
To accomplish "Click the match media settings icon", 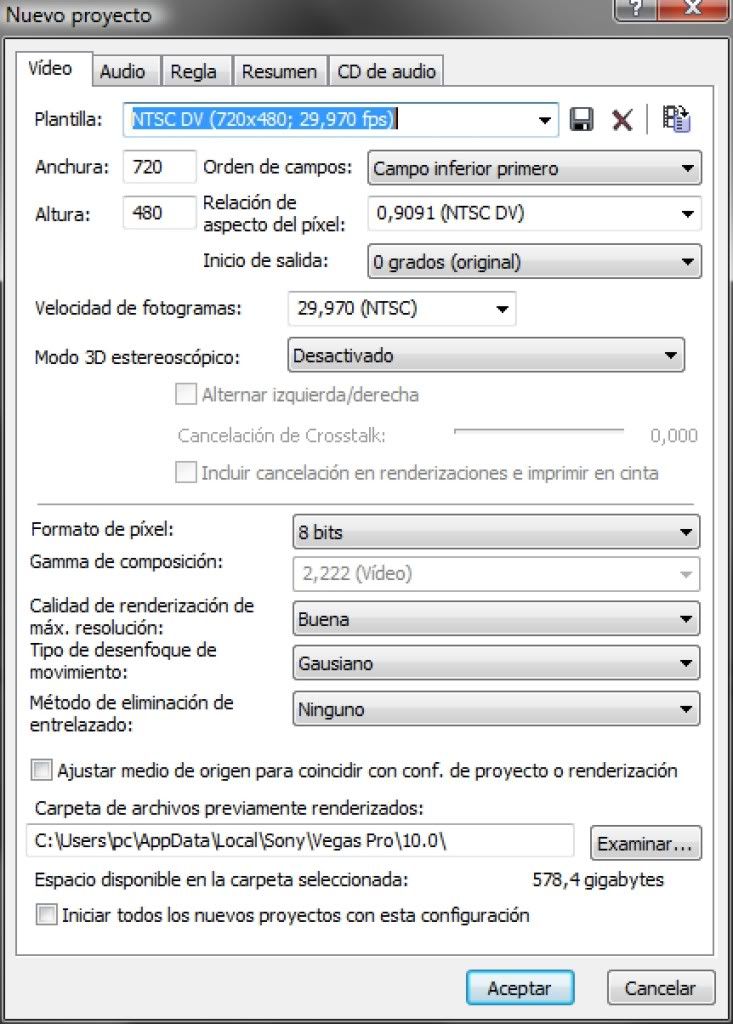I will (676, 119).
